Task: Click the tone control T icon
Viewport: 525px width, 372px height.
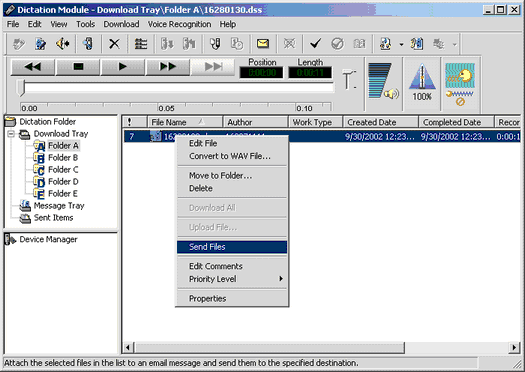Action: pos(349,80)
